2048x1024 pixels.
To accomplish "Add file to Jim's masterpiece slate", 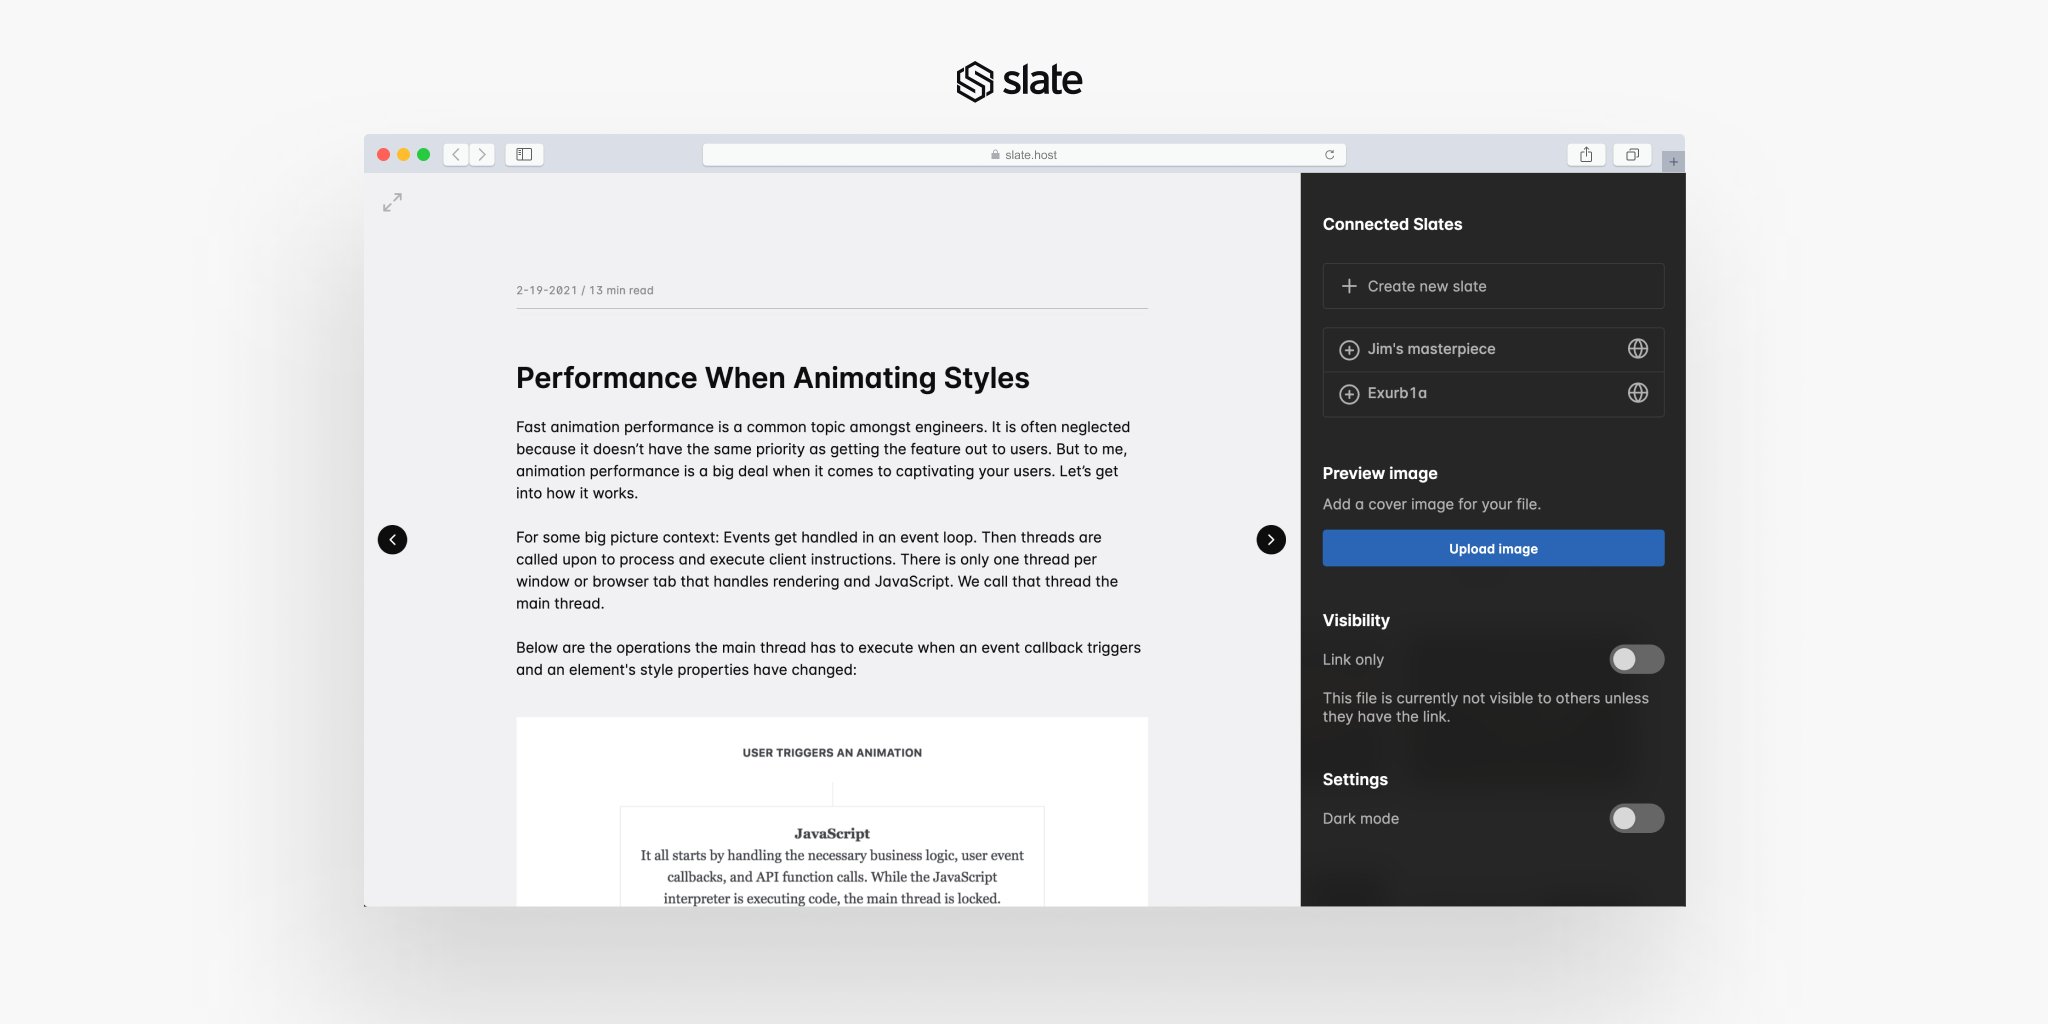I will pyautogui.click(x=1349, y=350).
